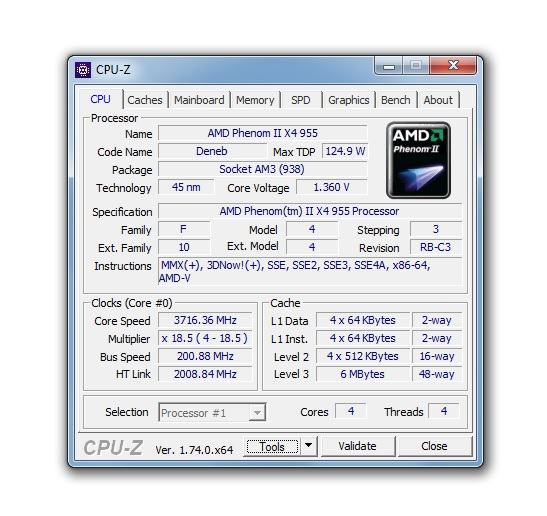547x516 pixels.
Task: Click the Level 3 associativity 48-way
Action: 437,374
